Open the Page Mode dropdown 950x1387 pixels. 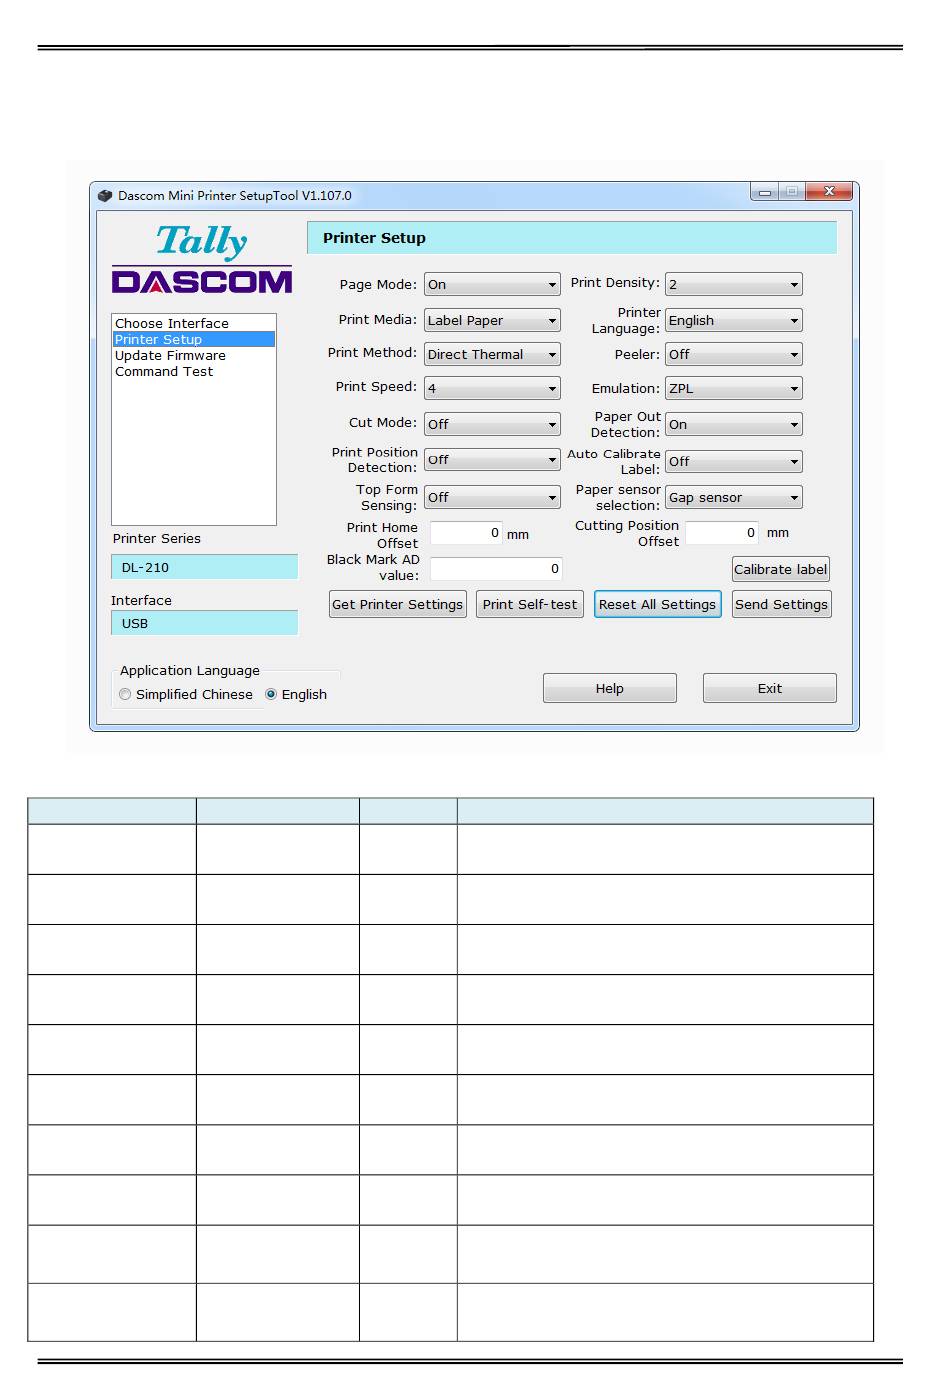(491, 285)
